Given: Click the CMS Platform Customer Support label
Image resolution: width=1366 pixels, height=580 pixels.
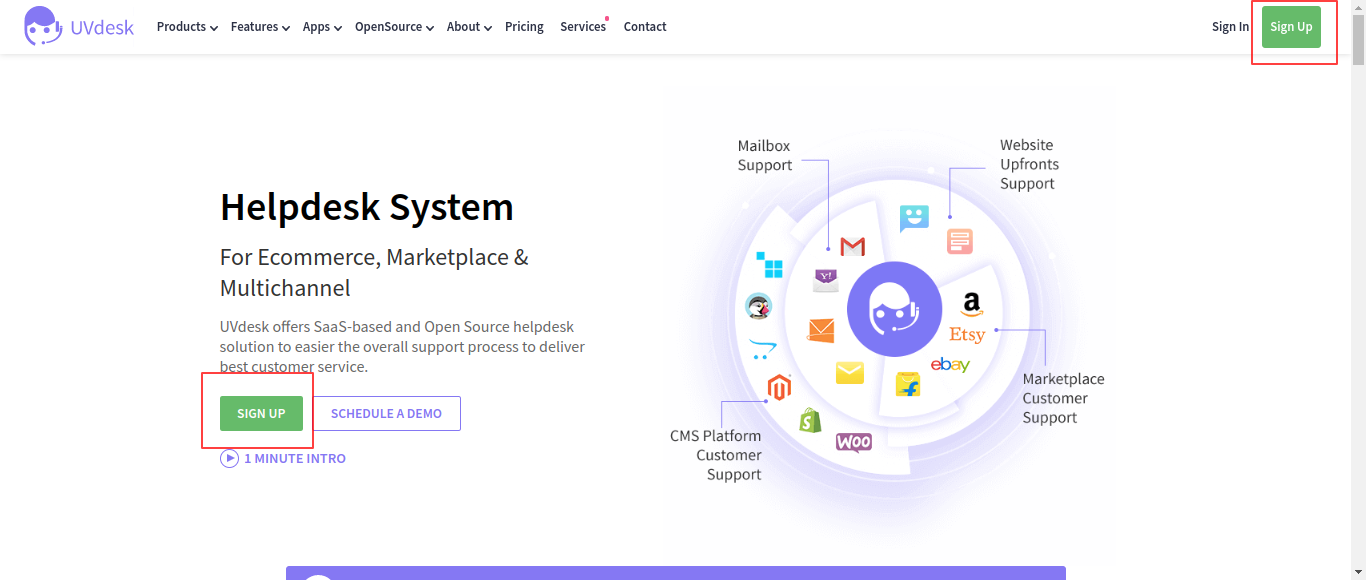Looking at the screenshot, I should 716,455.
